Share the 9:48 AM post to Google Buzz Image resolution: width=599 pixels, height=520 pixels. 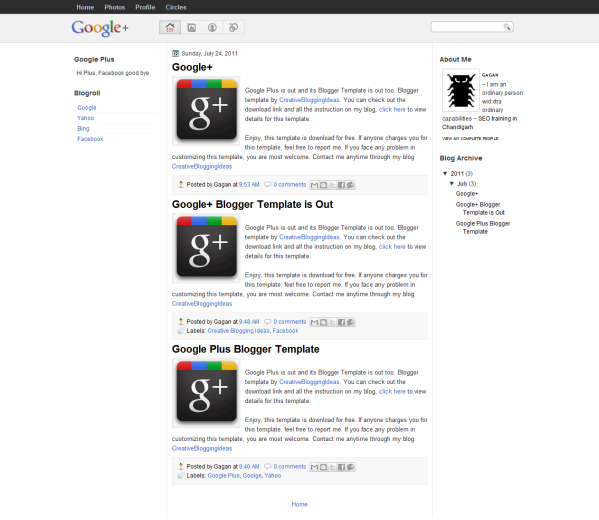tap(350, 322)
